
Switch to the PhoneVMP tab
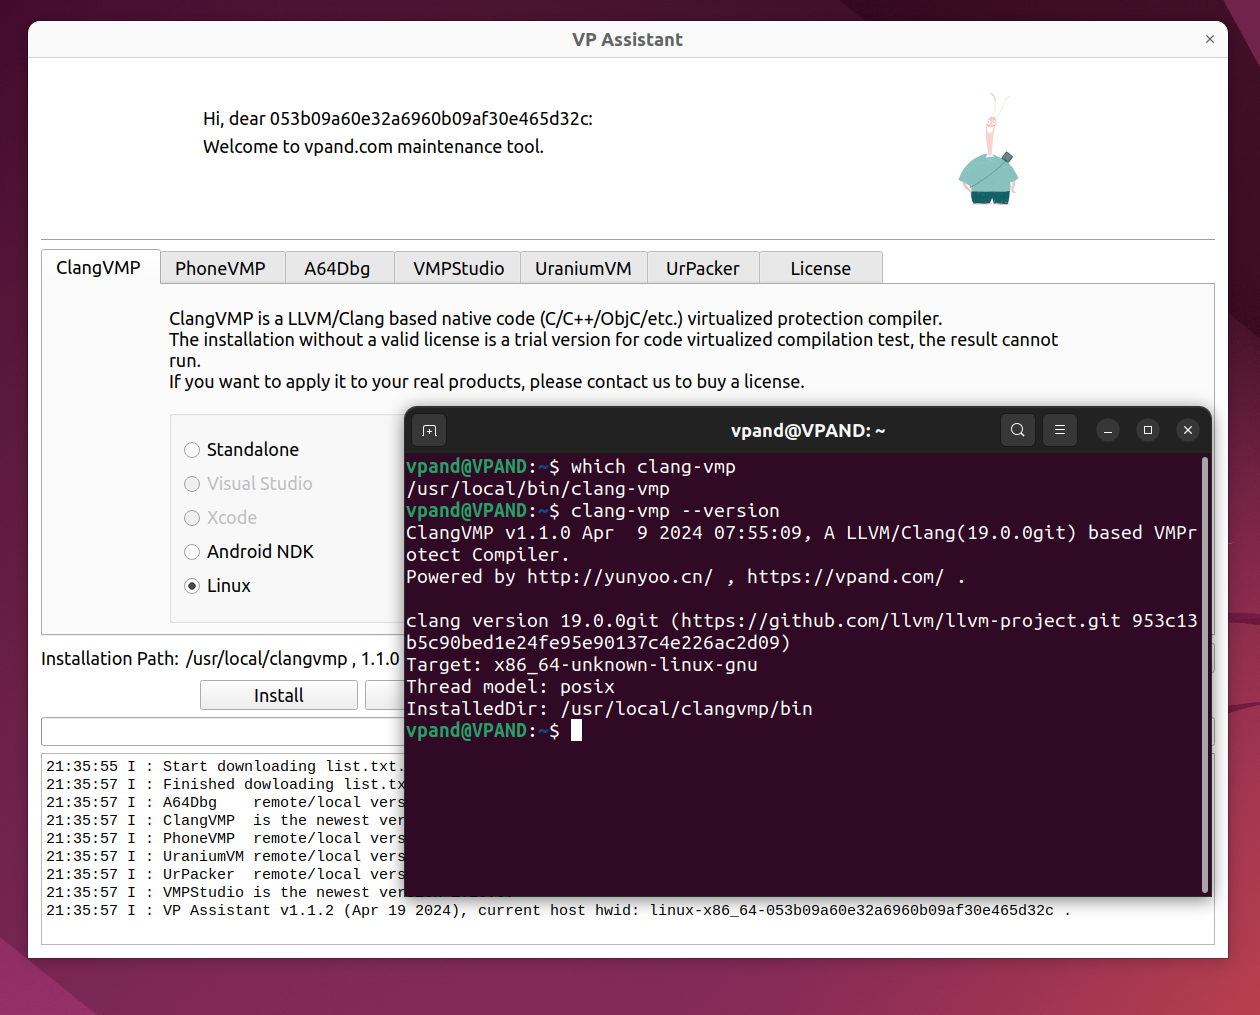coord(221,268)
